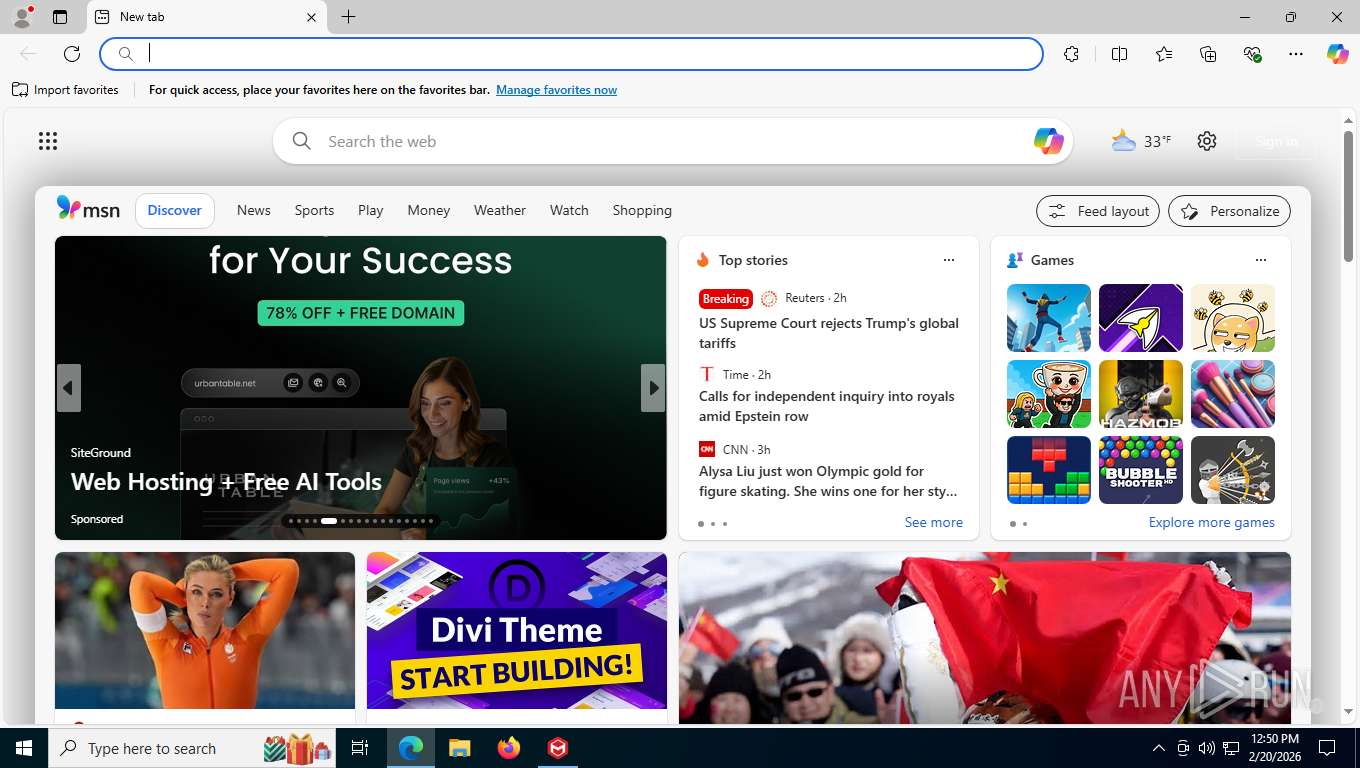The image size is (1360, 768).
Task: Activate Split screen icon
Action: 1119,54
